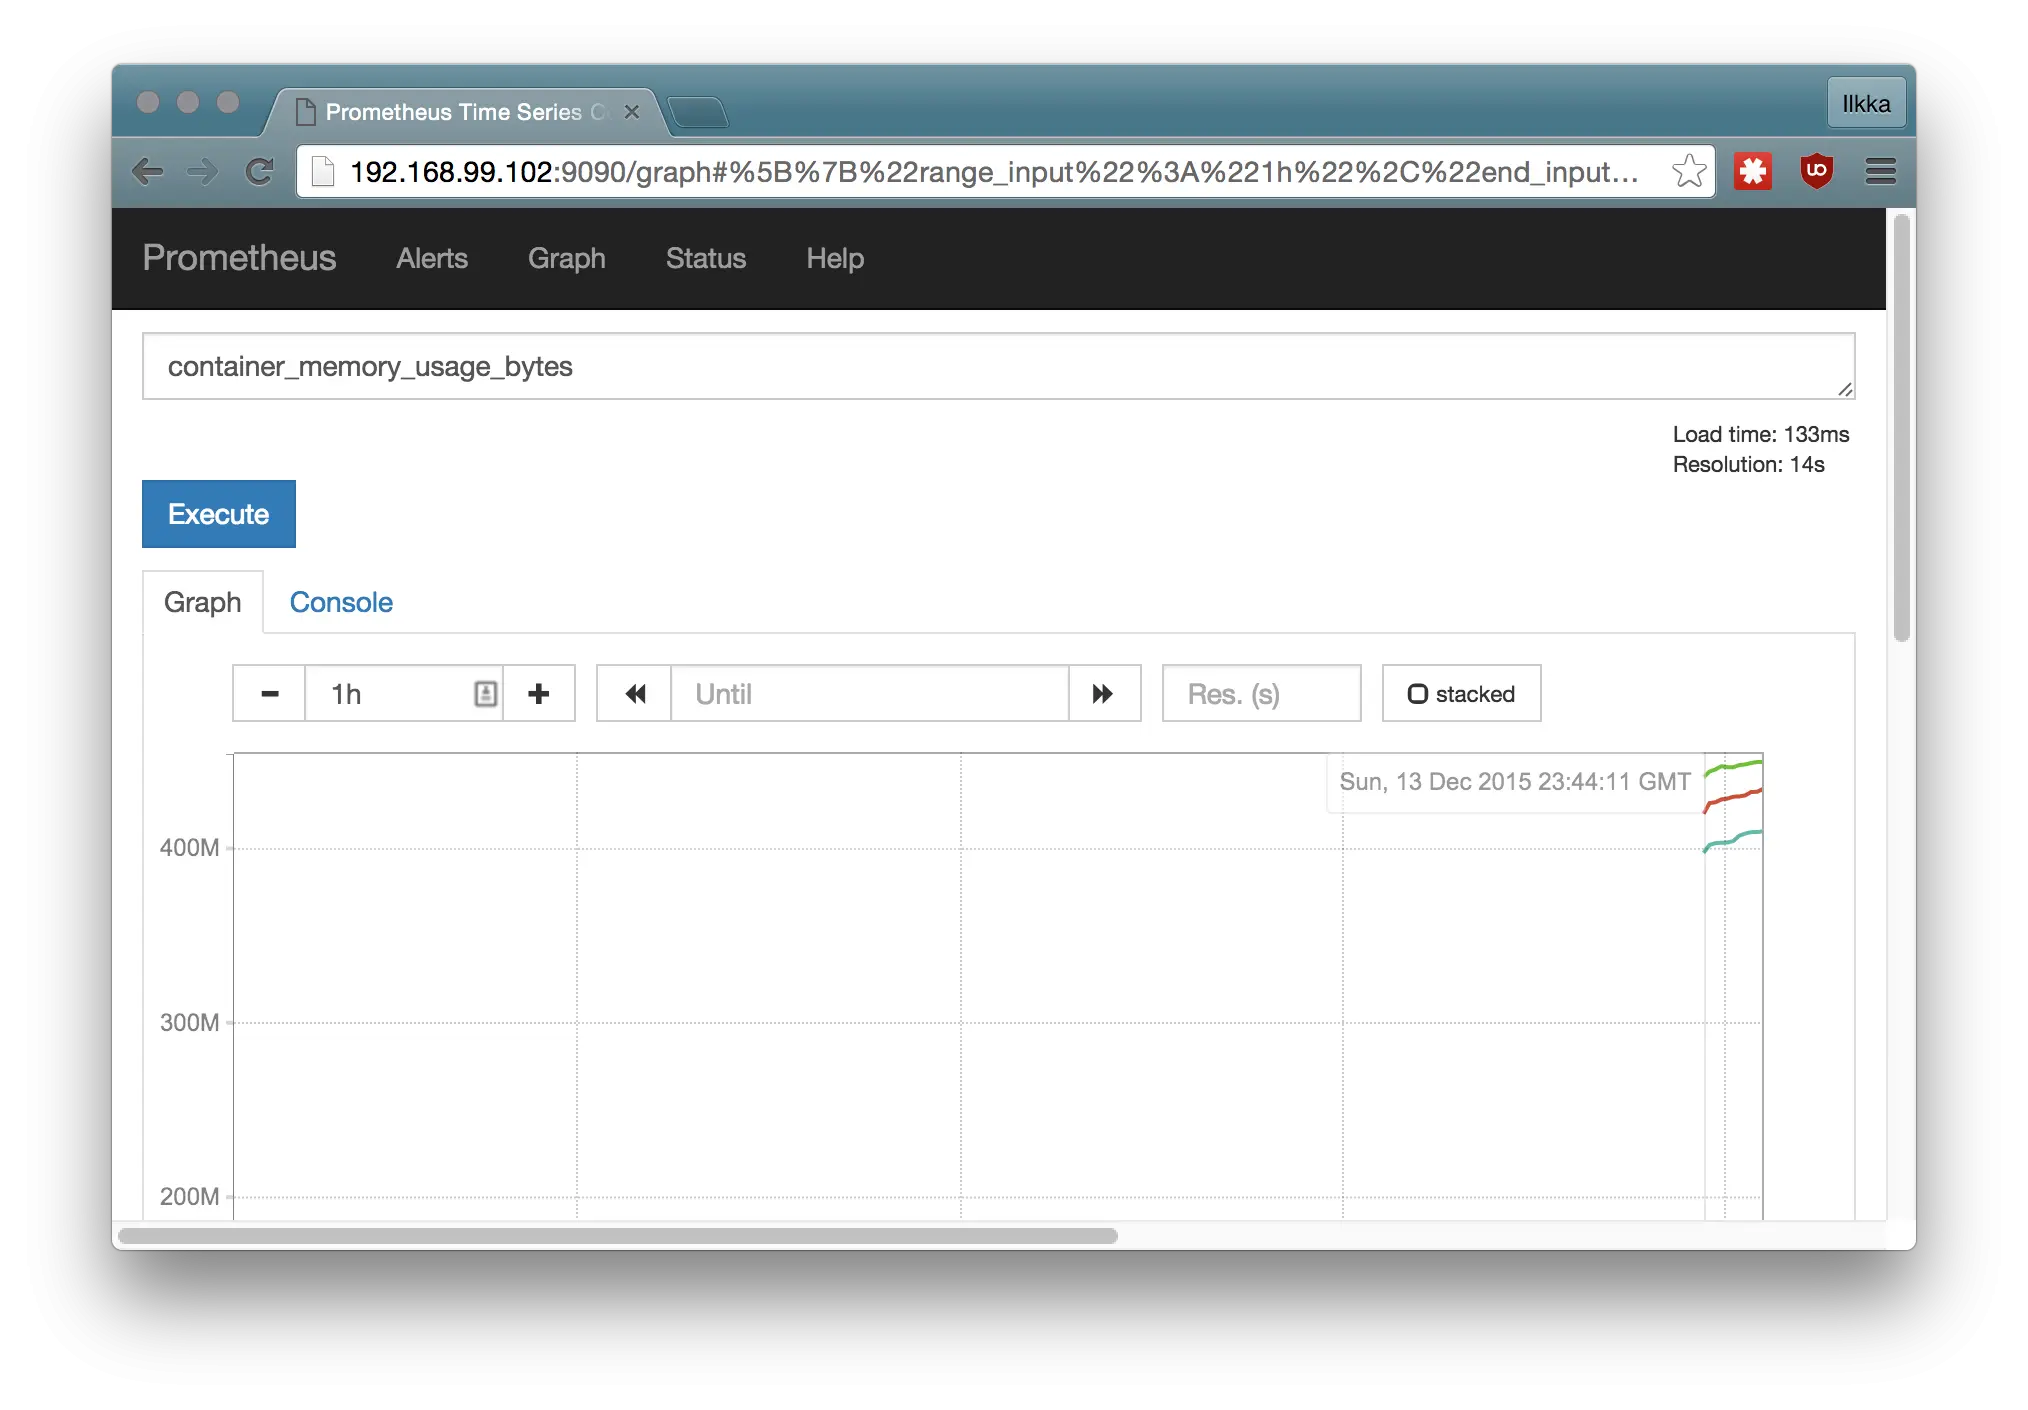Click the Load time: 133ms text

coord(1761,435)
